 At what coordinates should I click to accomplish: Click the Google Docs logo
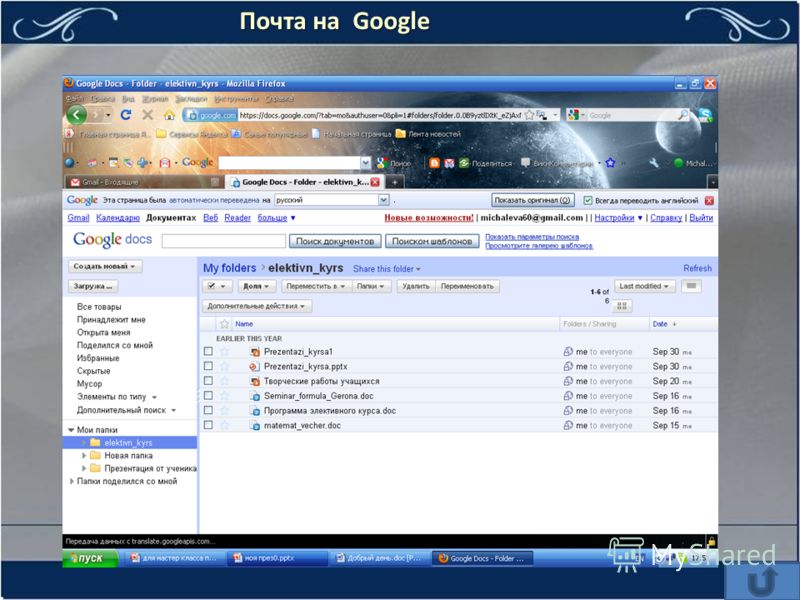click(112, 239)
